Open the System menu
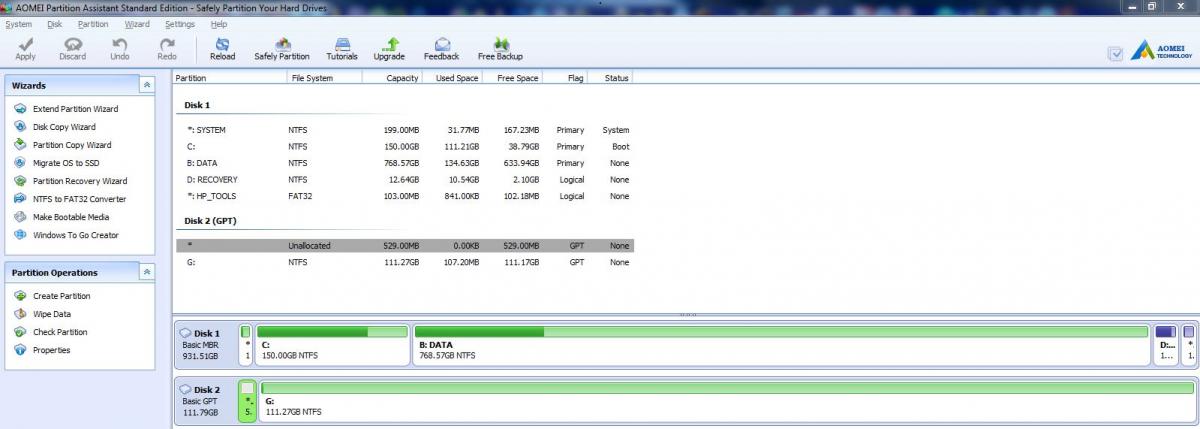 [19, 23]
